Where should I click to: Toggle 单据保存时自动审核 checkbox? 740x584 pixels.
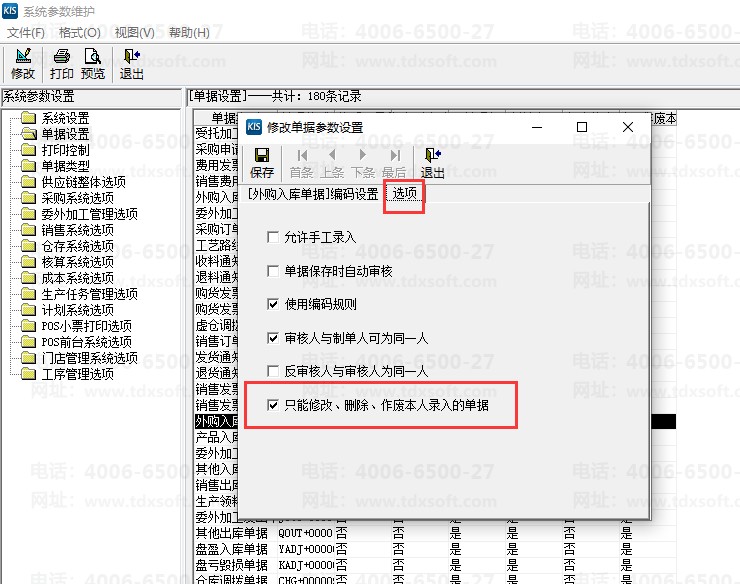coord(272,271)
